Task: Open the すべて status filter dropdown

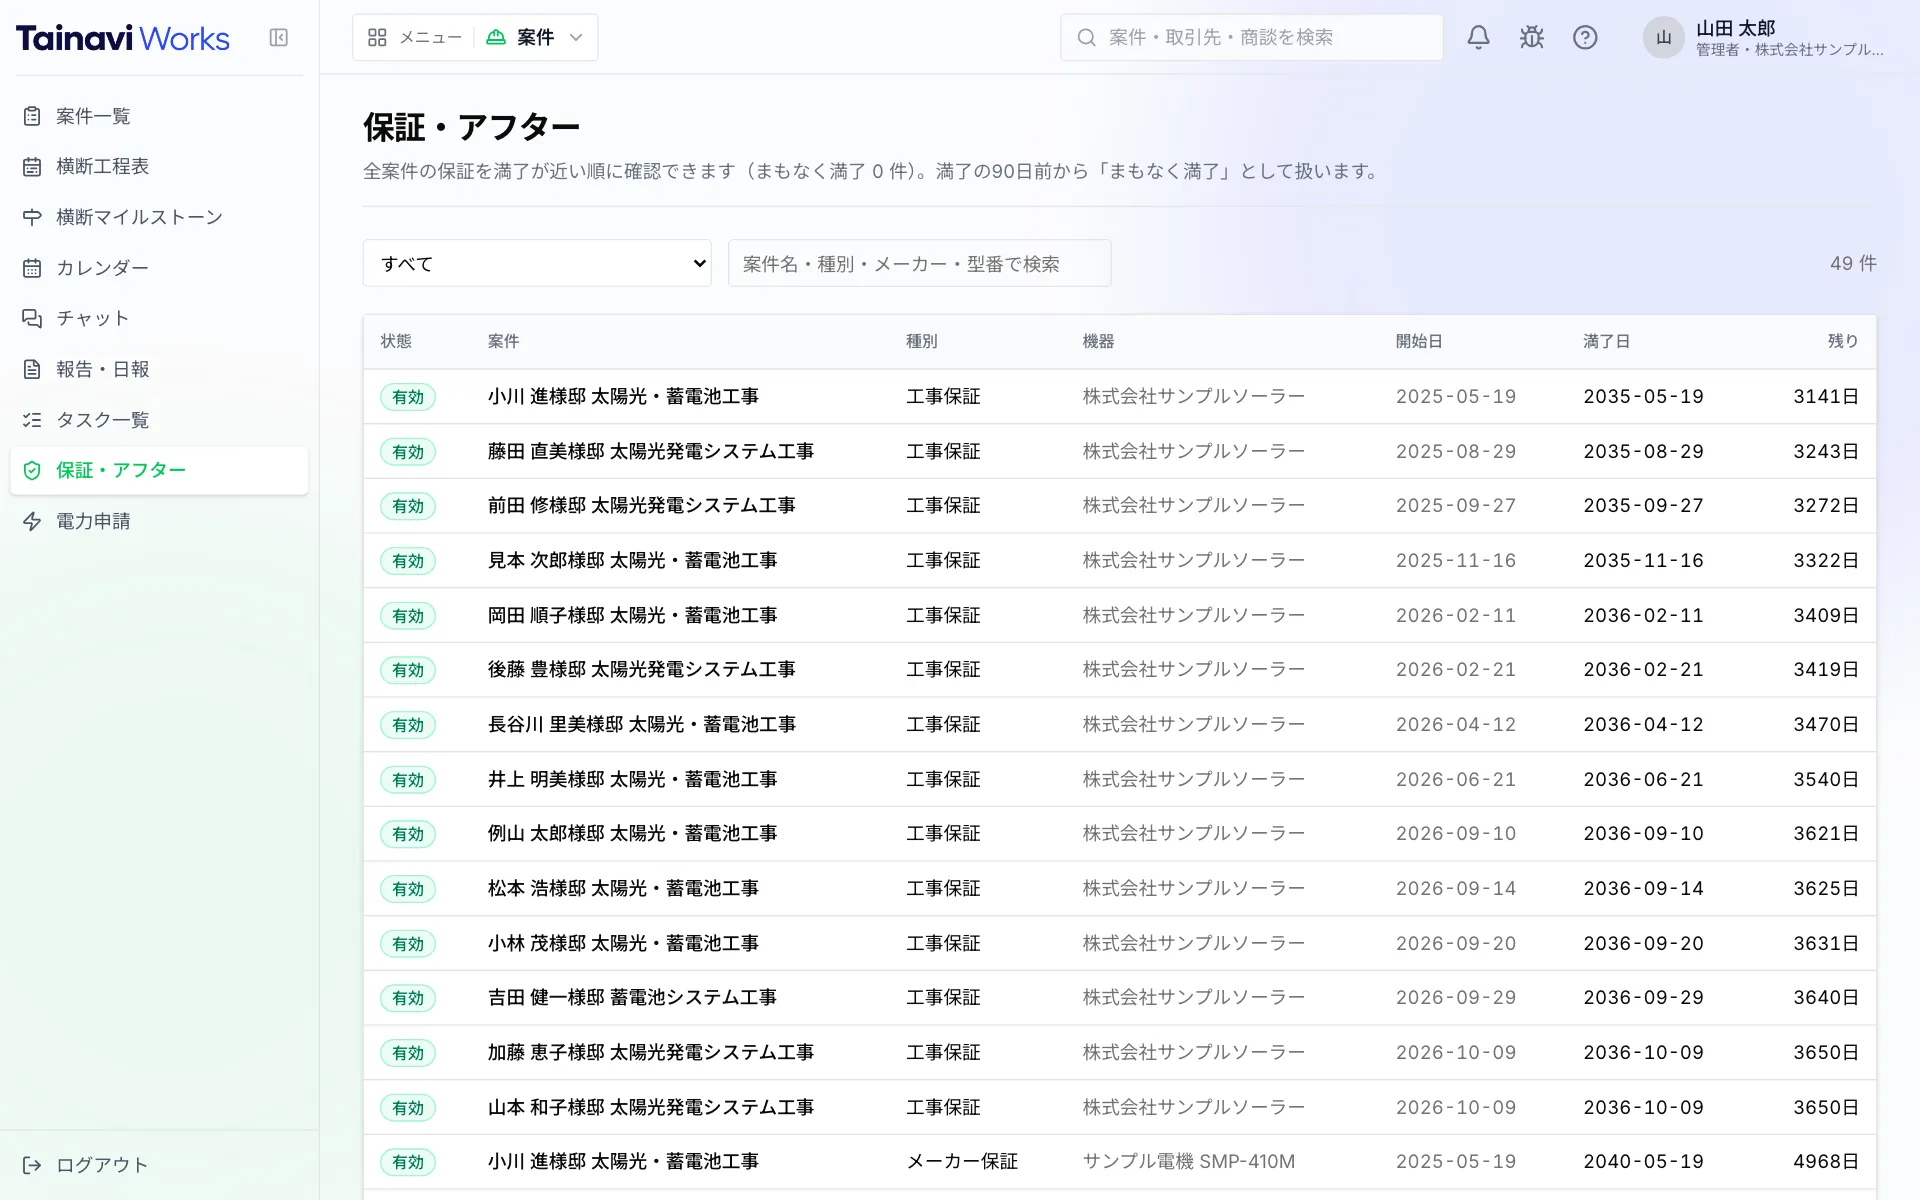Action: point(537,263)
